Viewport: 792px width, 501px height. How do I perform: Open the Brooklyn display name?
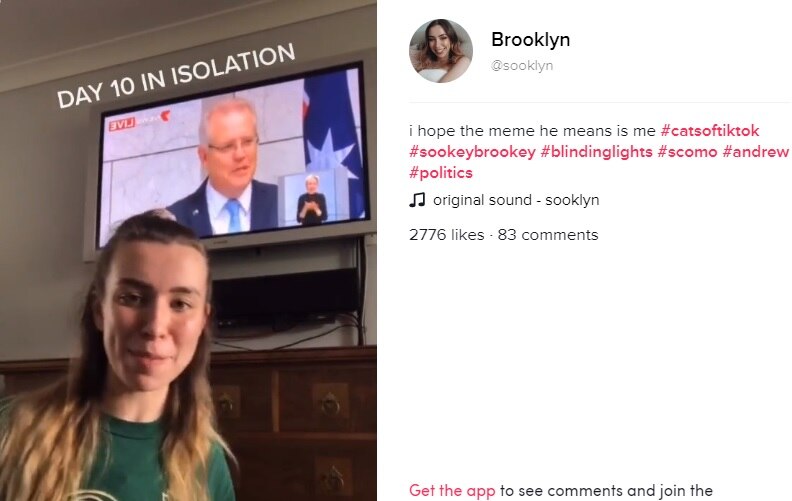point(530,40)
